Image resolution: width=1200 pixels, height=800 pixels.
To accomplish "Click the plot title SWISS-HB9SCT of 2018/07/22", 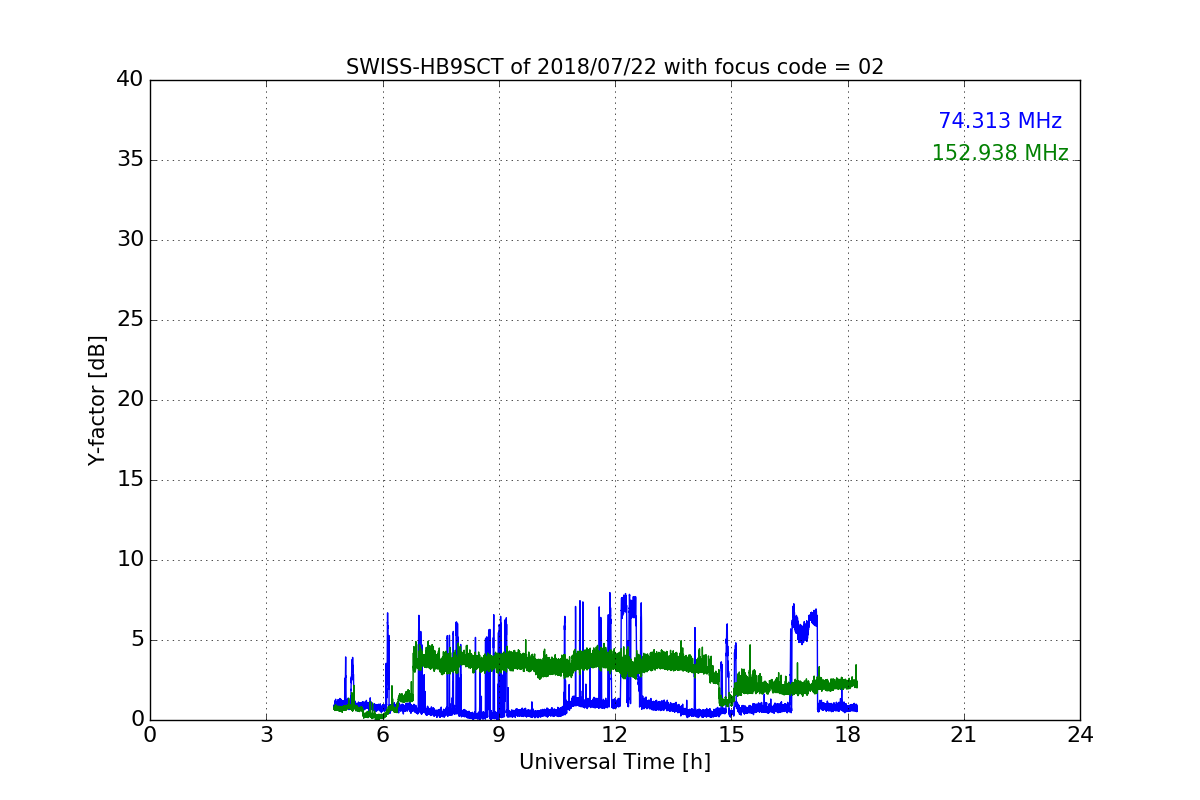I will point(615,67).
